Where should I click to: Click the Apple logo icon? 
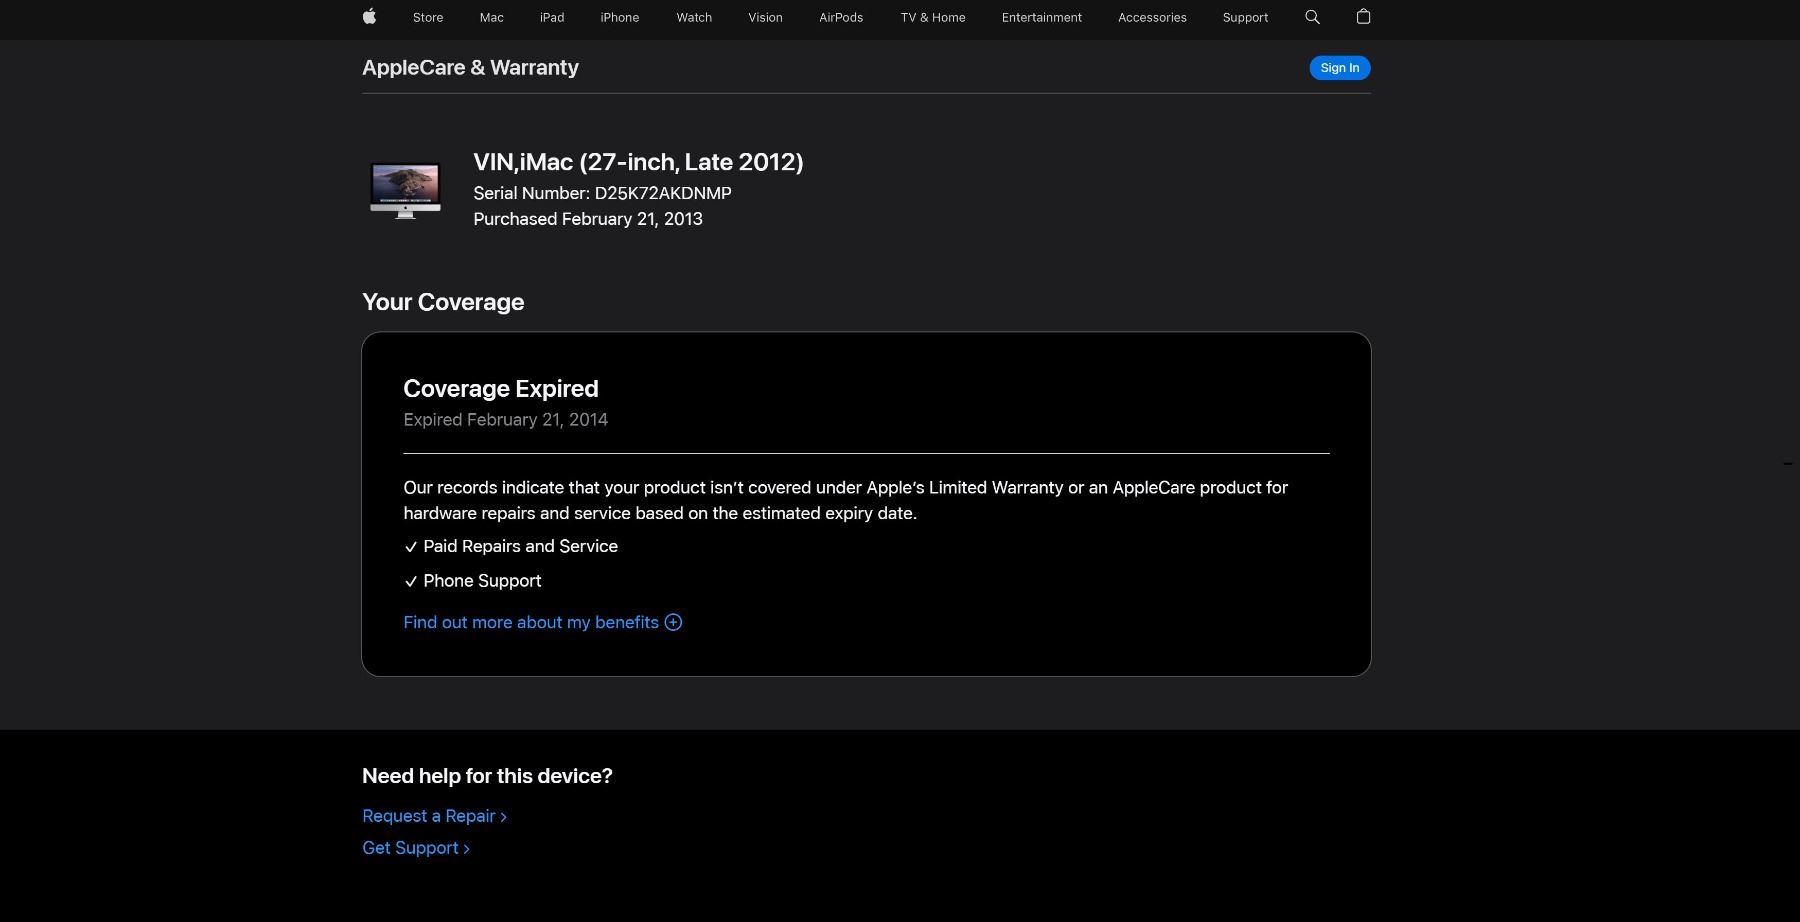(369, 16)
